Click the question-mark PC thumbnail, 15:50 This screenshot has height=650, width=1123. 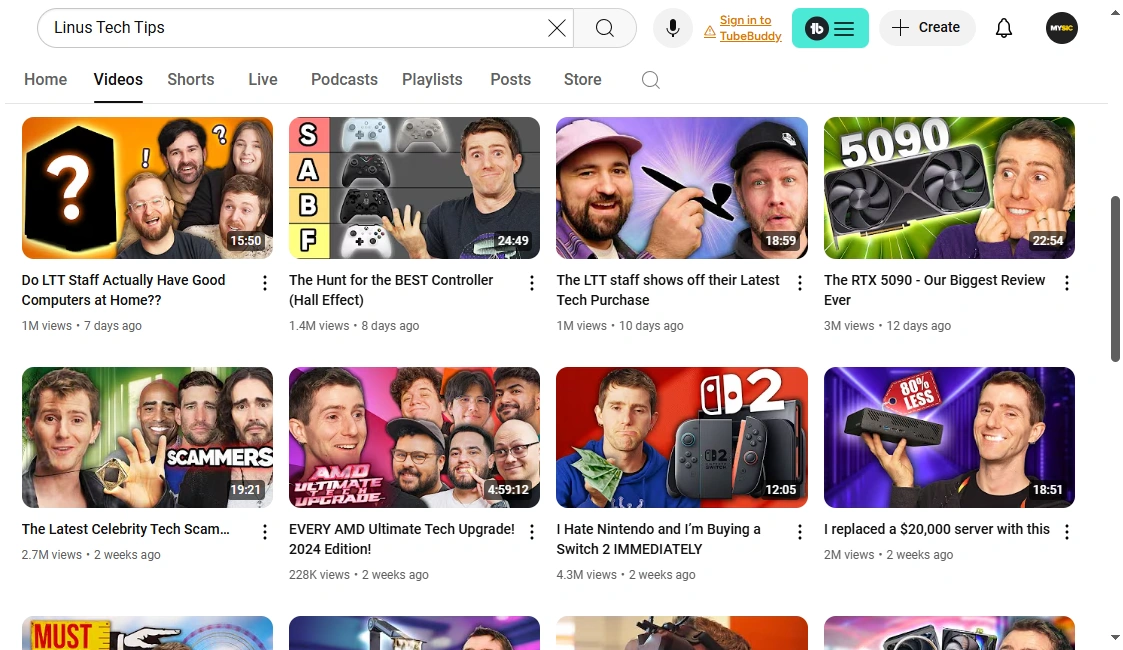pyautogui.click(x=148, y=188)
